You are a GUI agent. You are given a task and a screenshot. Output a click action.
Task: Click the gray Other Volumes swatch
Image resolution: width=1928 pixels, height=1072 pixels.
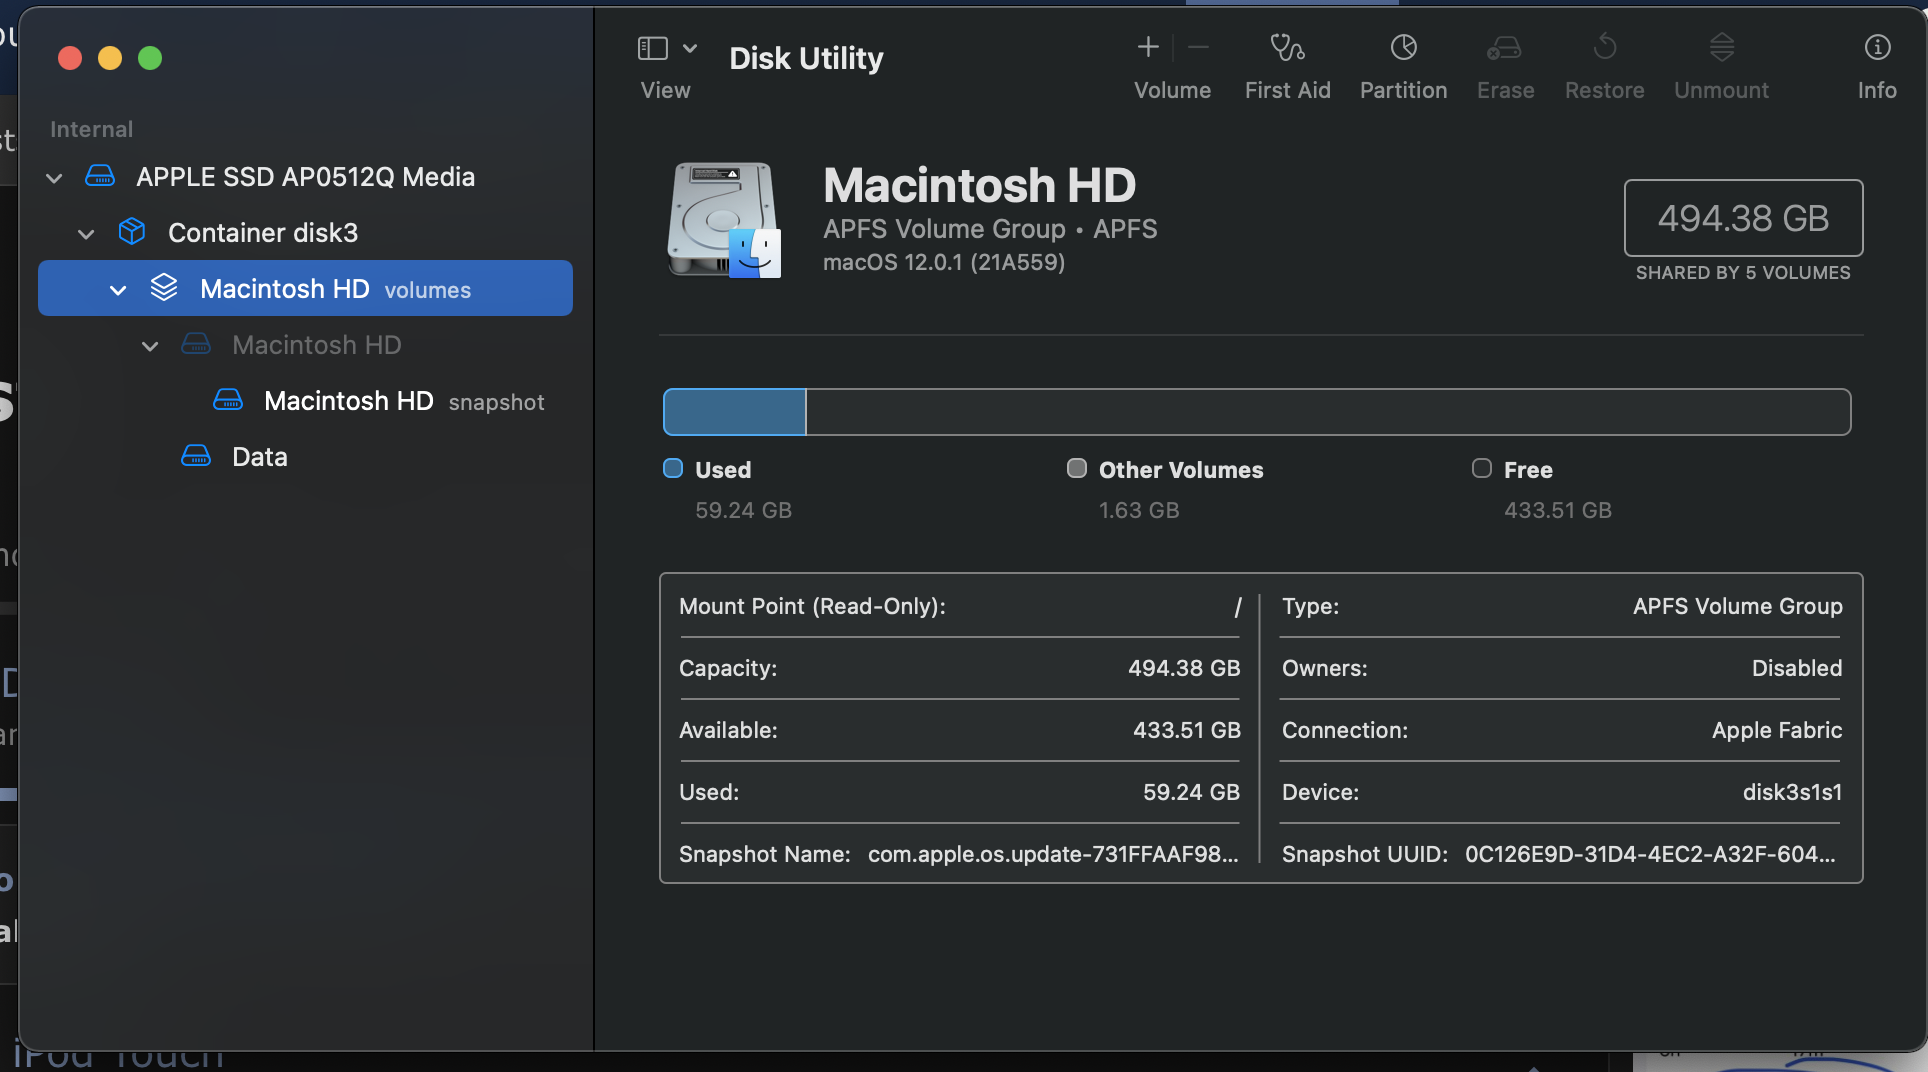(x=1076, y=469)
